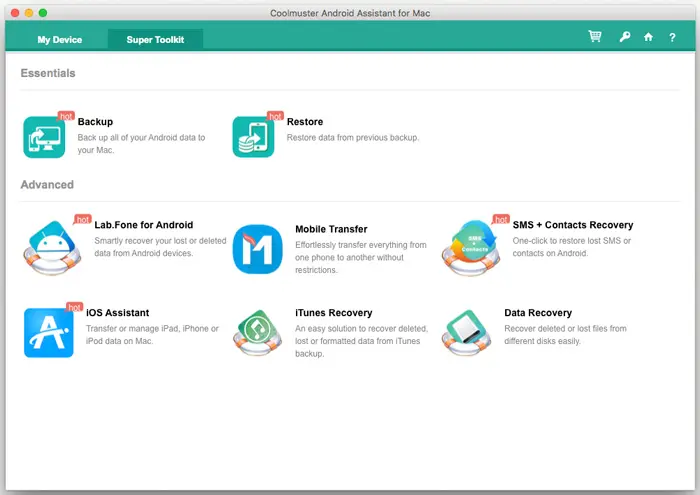This screenshot has height=495, width=700.
Task: Launch the Mobile Transfer icon
Action: (258, 249)
